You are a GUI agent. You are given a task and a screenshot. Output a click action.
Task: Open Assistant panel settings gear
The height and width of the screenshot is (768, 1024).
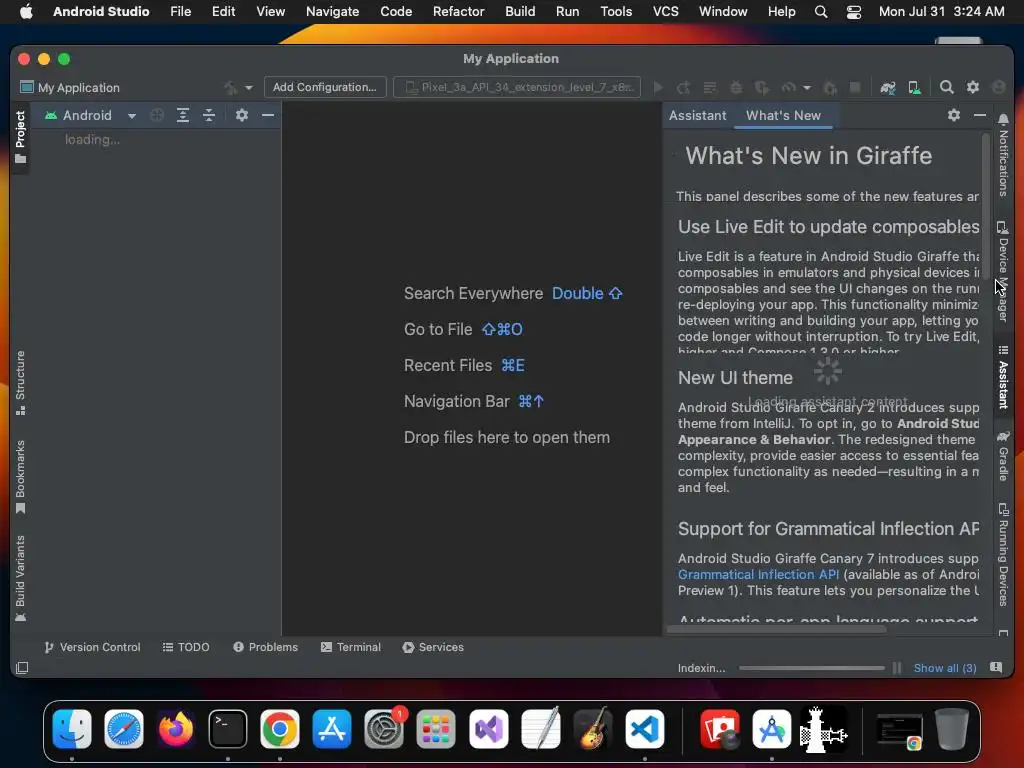(x=954, y=115)
